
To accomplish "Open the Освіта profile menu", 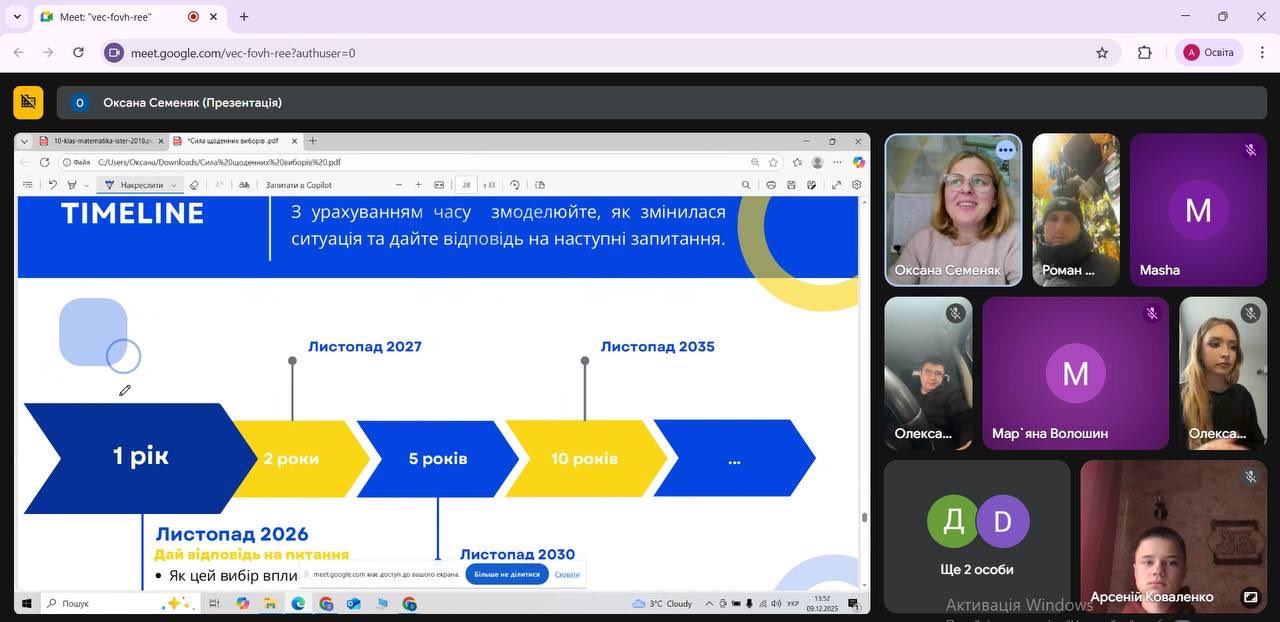I will point(1209,53).
